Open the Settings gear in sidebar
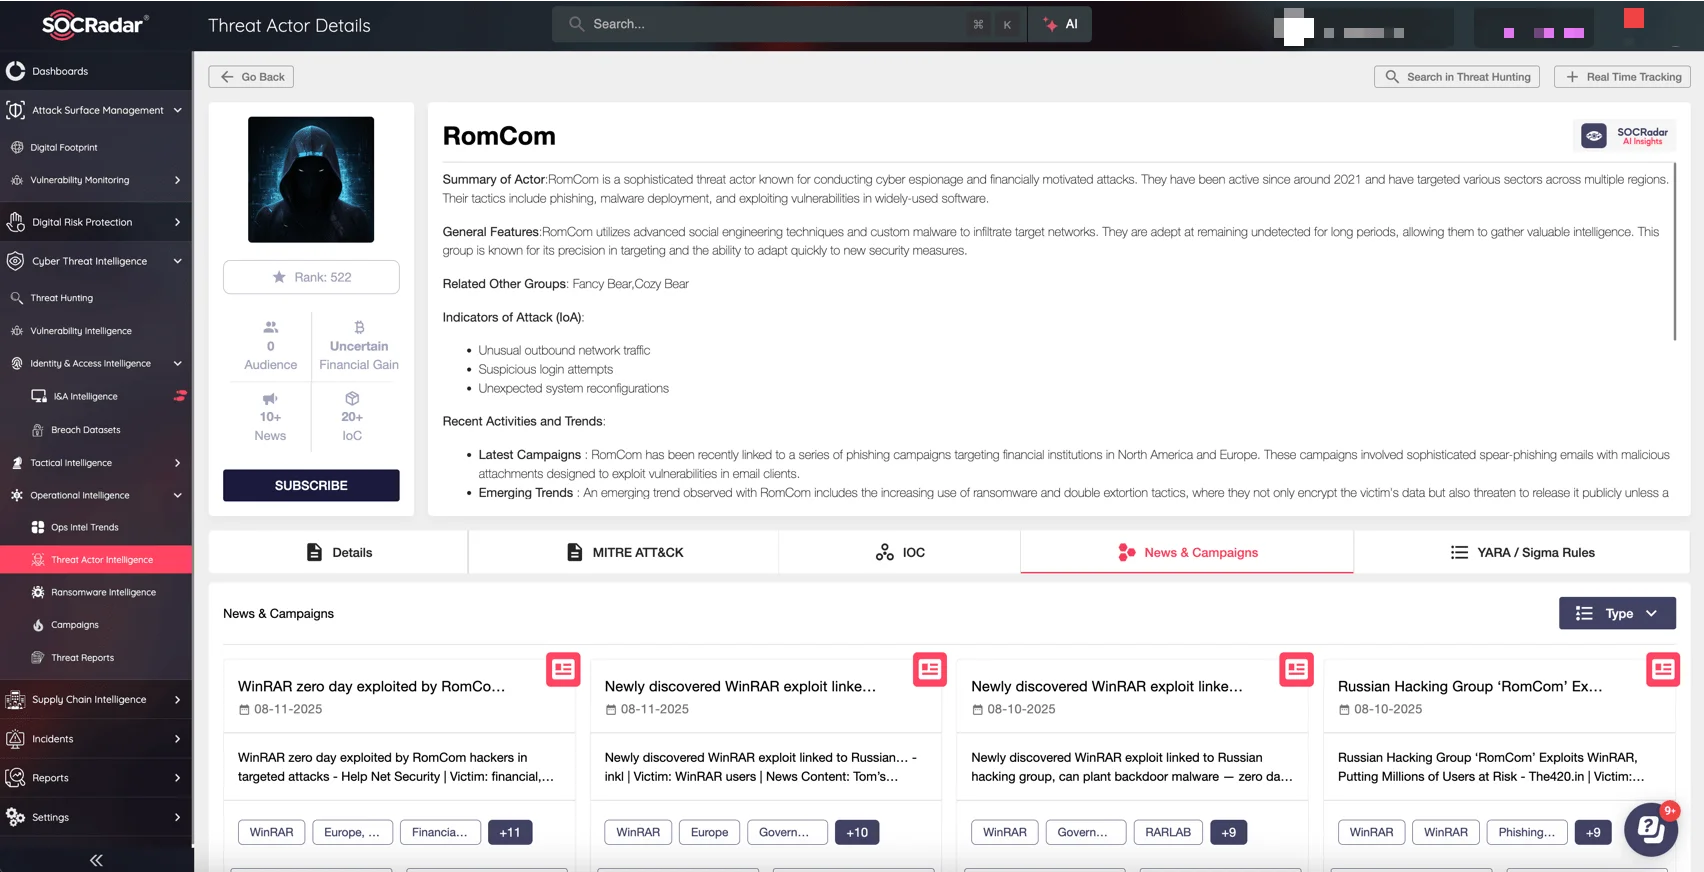The width and height of the screenshot is (1704, 872). click(16, 817)
